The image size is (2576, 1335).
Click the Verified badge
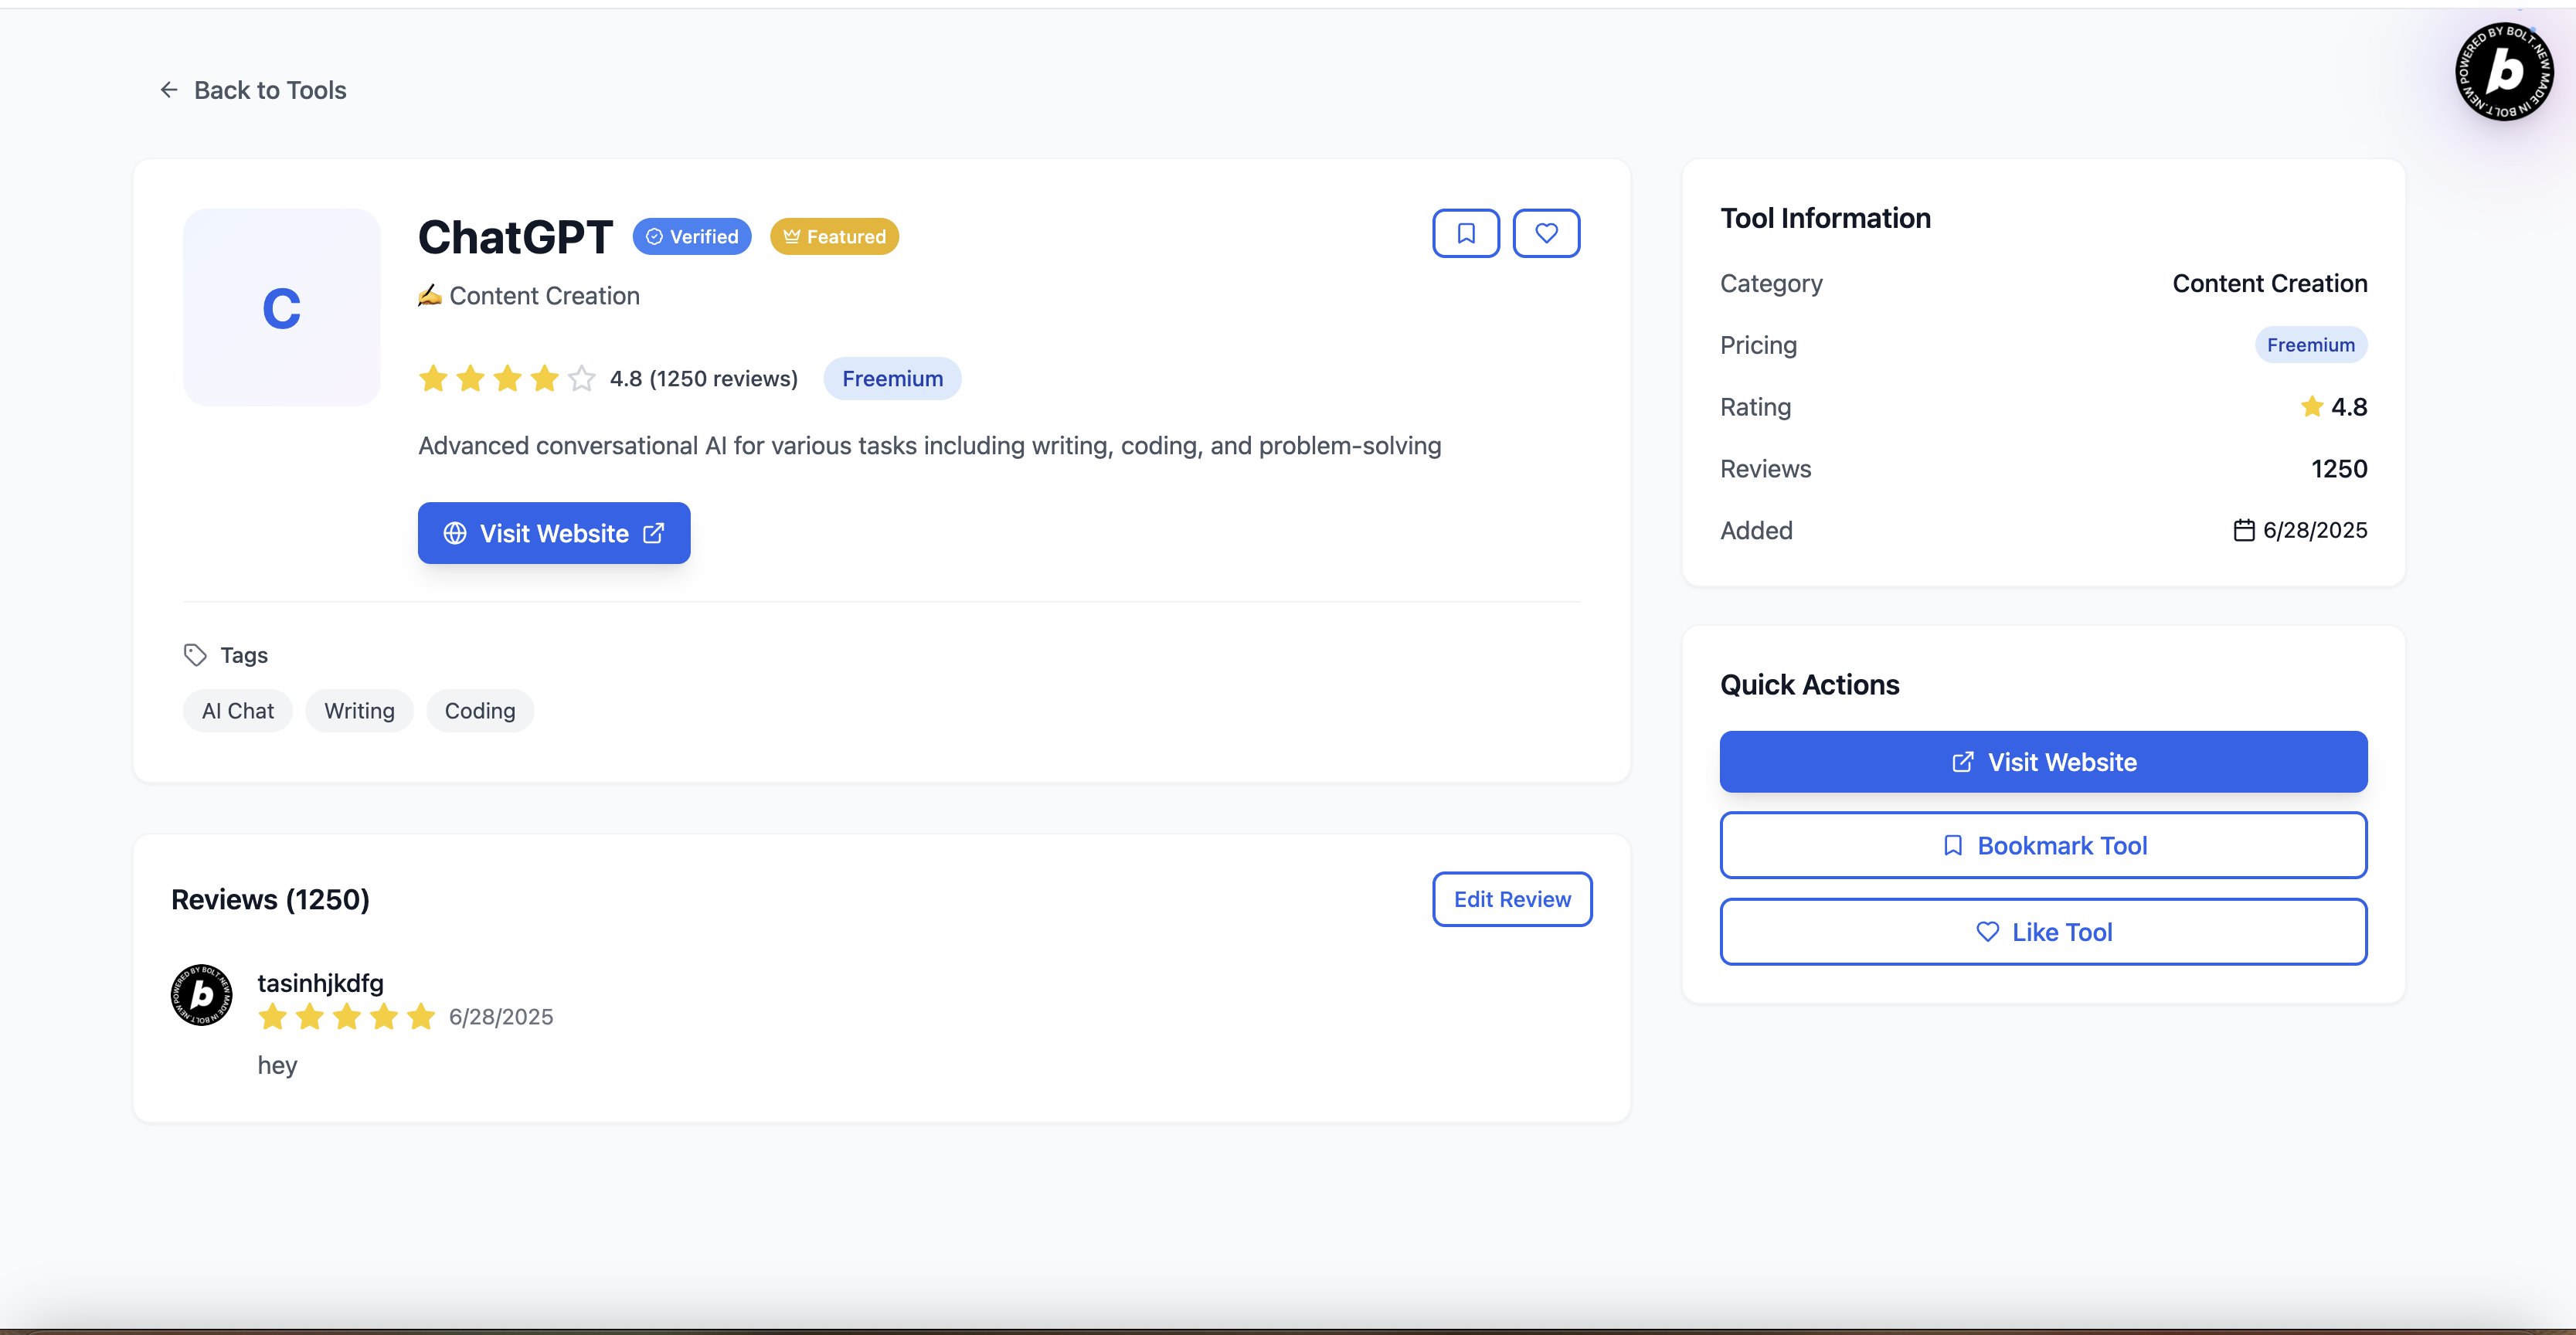pyautogui.click(x=691, y=237)
